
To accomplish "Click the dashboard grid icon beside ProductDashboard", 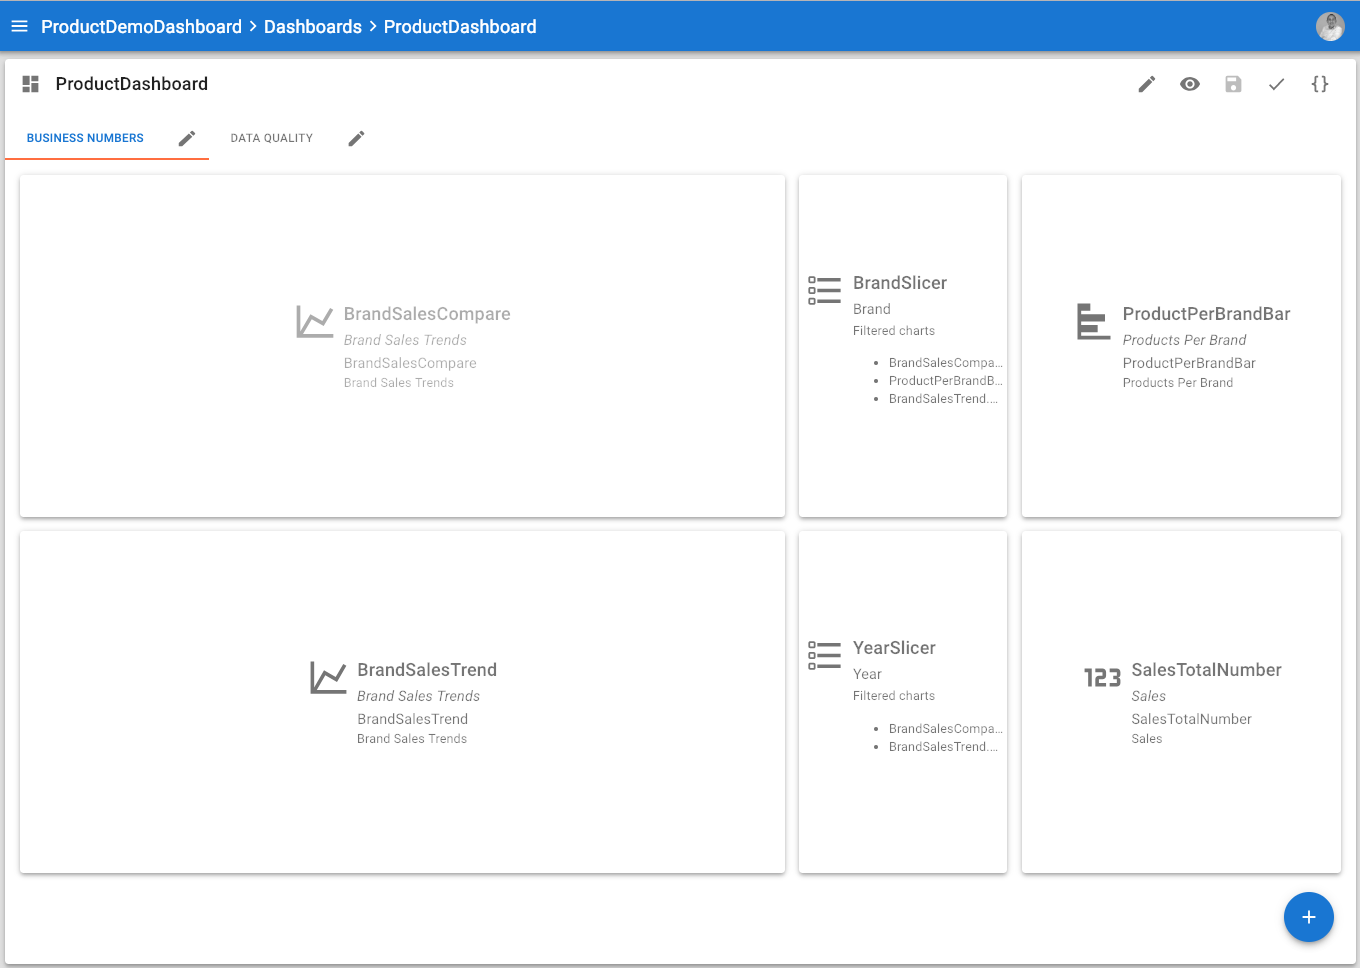I will [x=30, y=84].
